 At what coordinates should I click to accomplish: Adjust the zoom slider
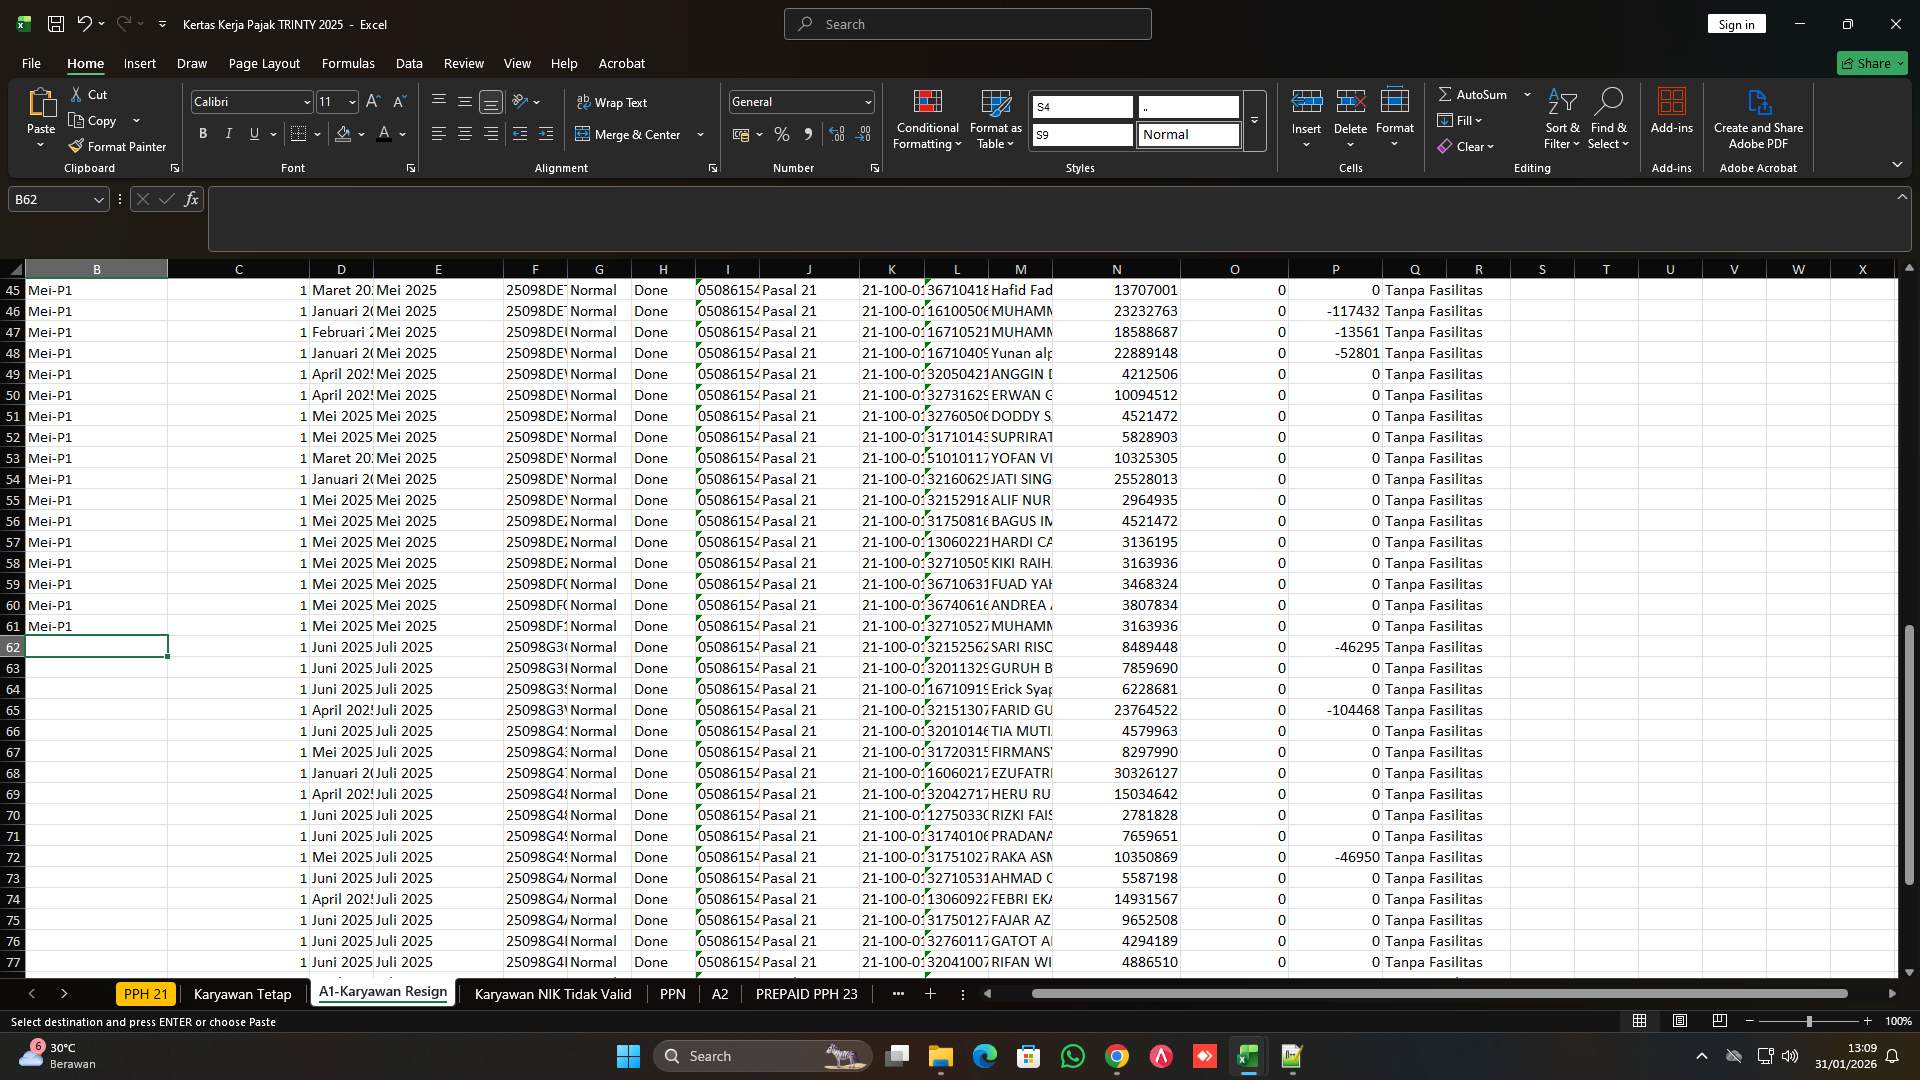(1809, 1021)
